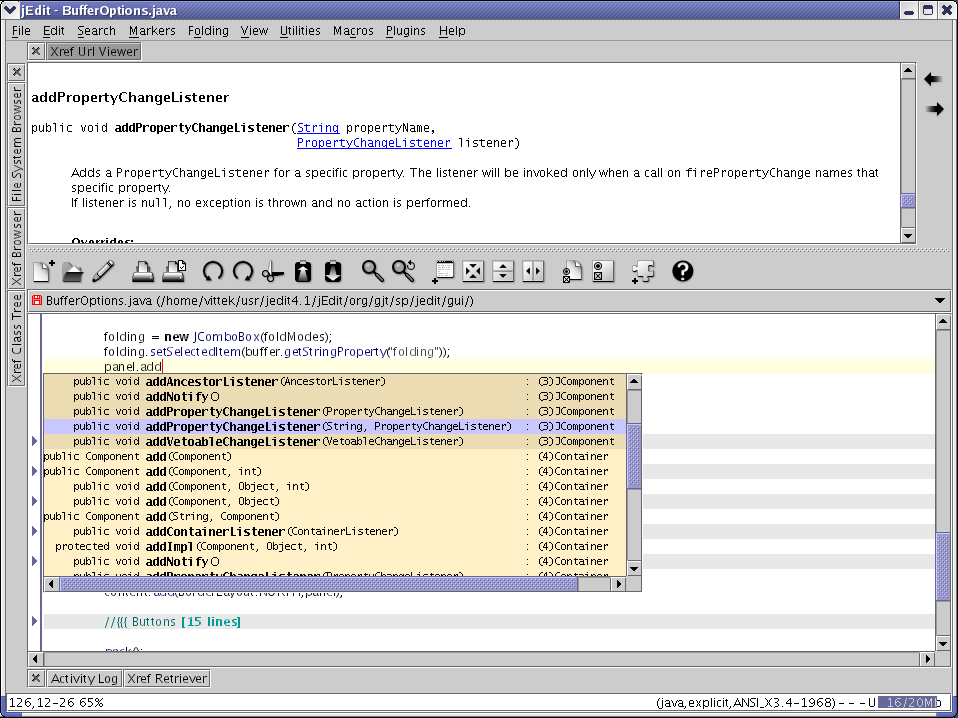Create a new file with toolbar icon
This screenshot has height=718, width=958.
[43, 271]
